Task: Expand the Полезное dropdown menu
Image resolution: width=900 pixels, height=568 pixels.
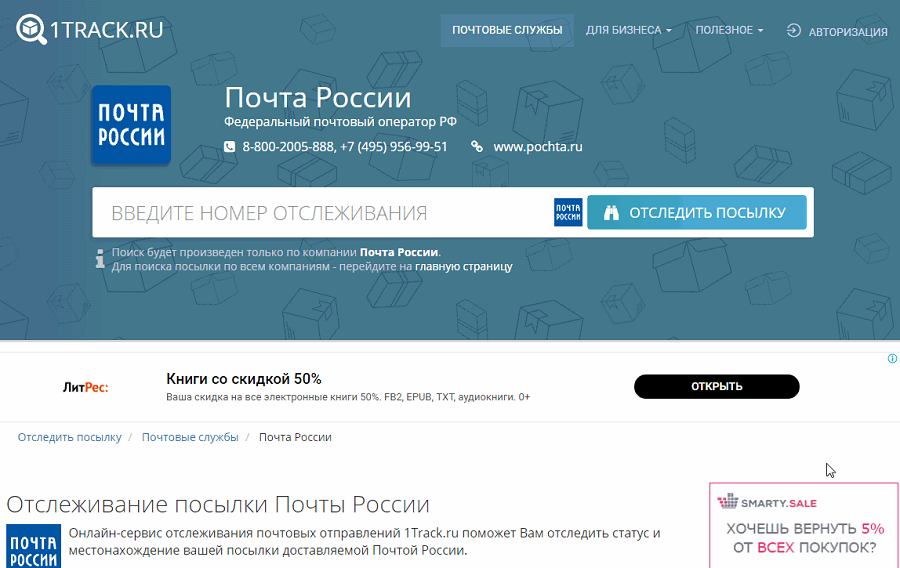Action: [729, 30]
